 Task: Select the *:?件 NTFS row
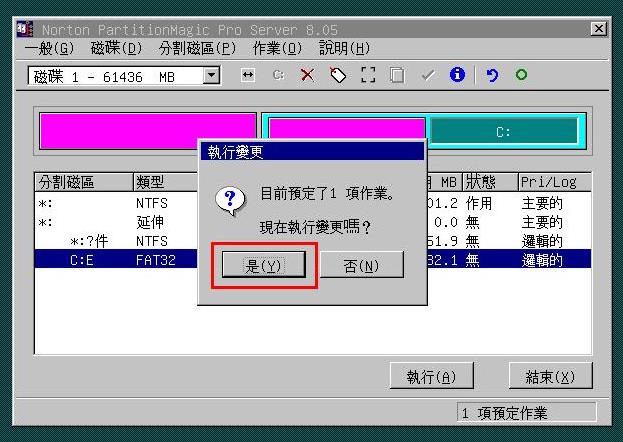click(313, 241)
